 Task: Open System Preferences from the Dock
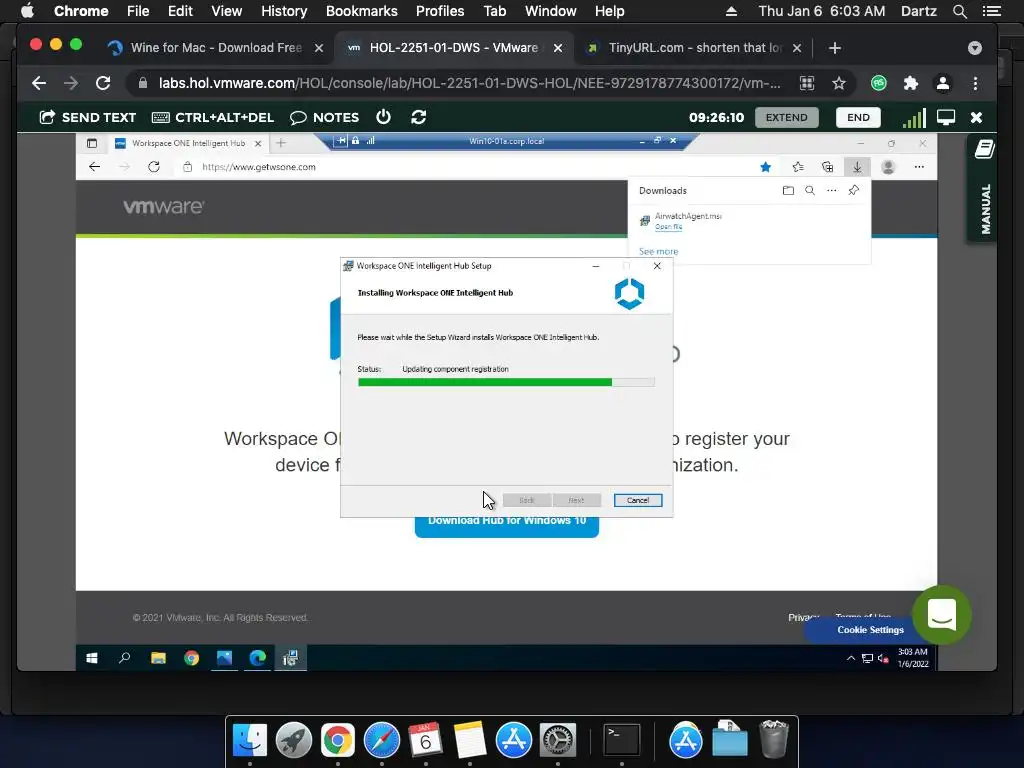557,740
